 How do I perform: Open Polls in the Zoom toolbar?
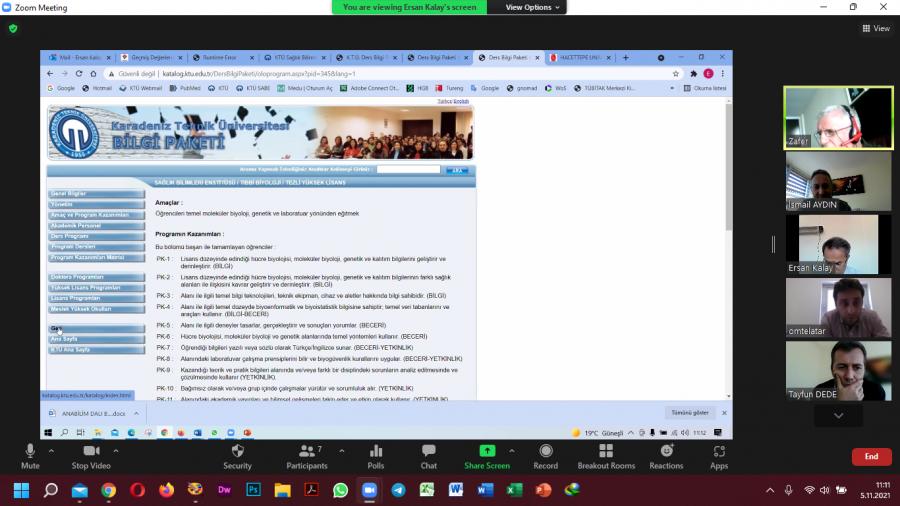point(376,457)
